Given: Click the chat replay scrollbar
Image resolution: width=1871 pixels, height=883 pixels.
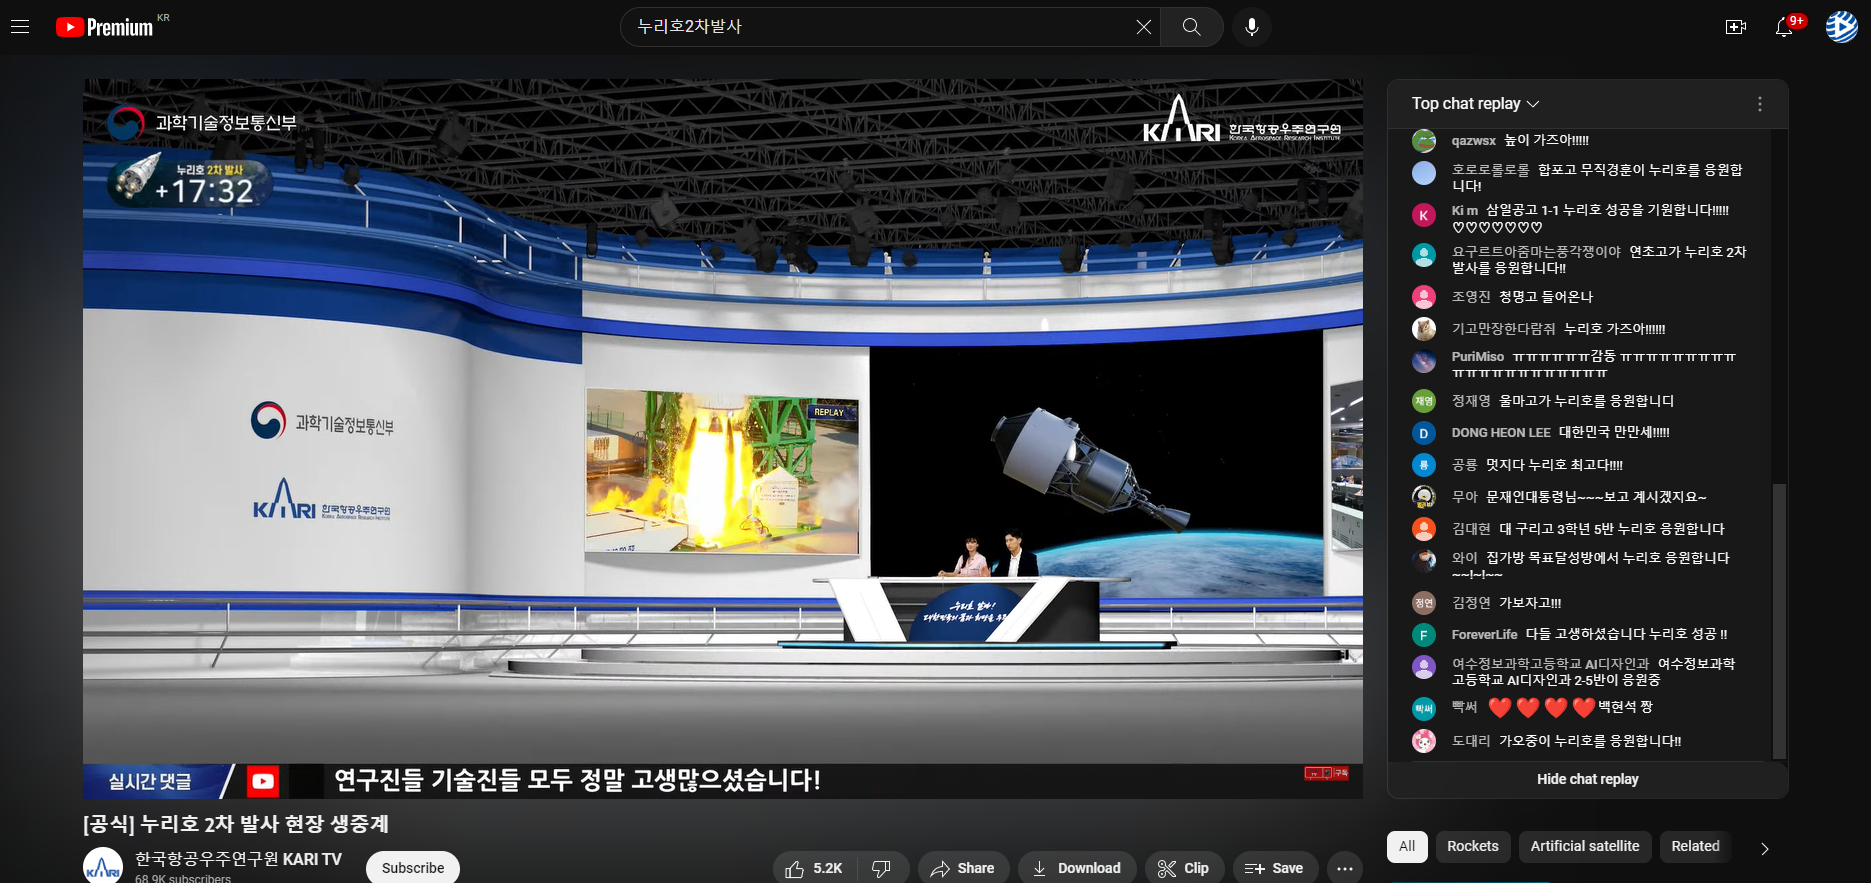Looking at the screenshot, I should [x=1779, y=620].
